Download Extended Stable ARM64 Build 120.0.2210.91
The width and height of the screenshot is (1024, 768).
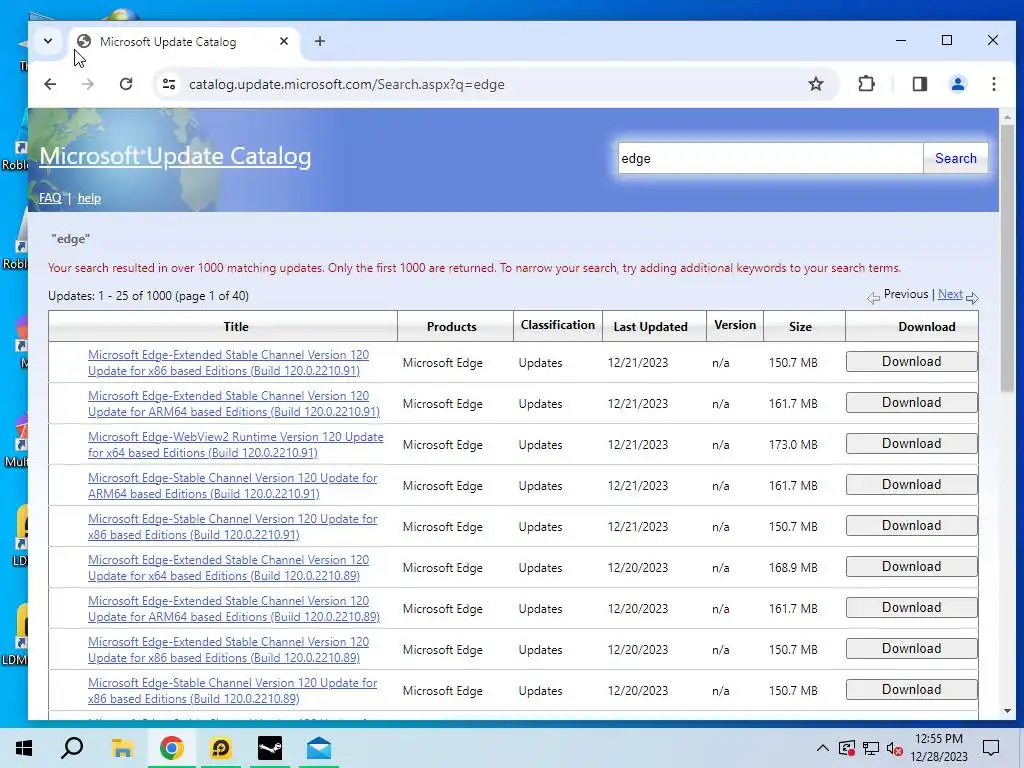pos(912,403)
